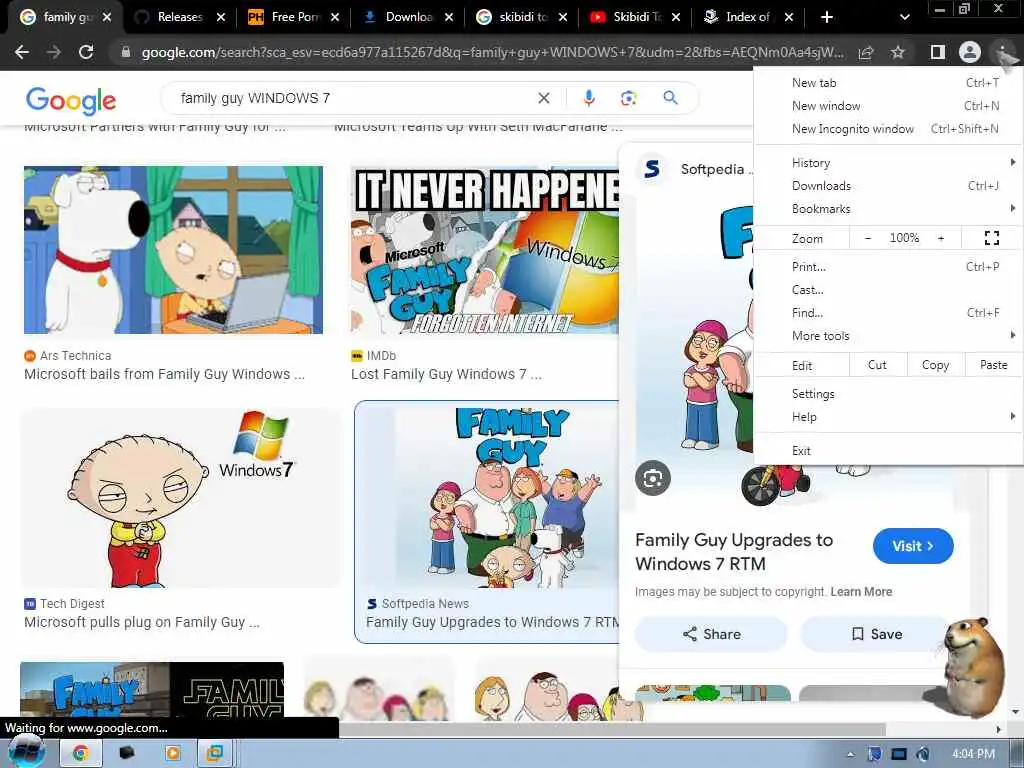
Task: Click the 4:04 PM clock
Action: click(x=973, y=754)
